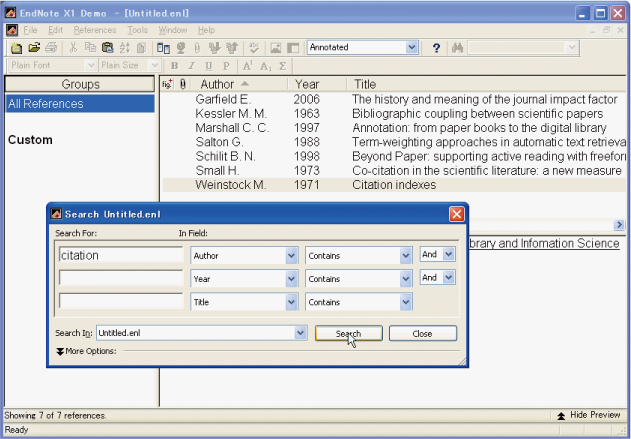
Task: Click the Export up-arrow icon
Action: pos(232,48)
